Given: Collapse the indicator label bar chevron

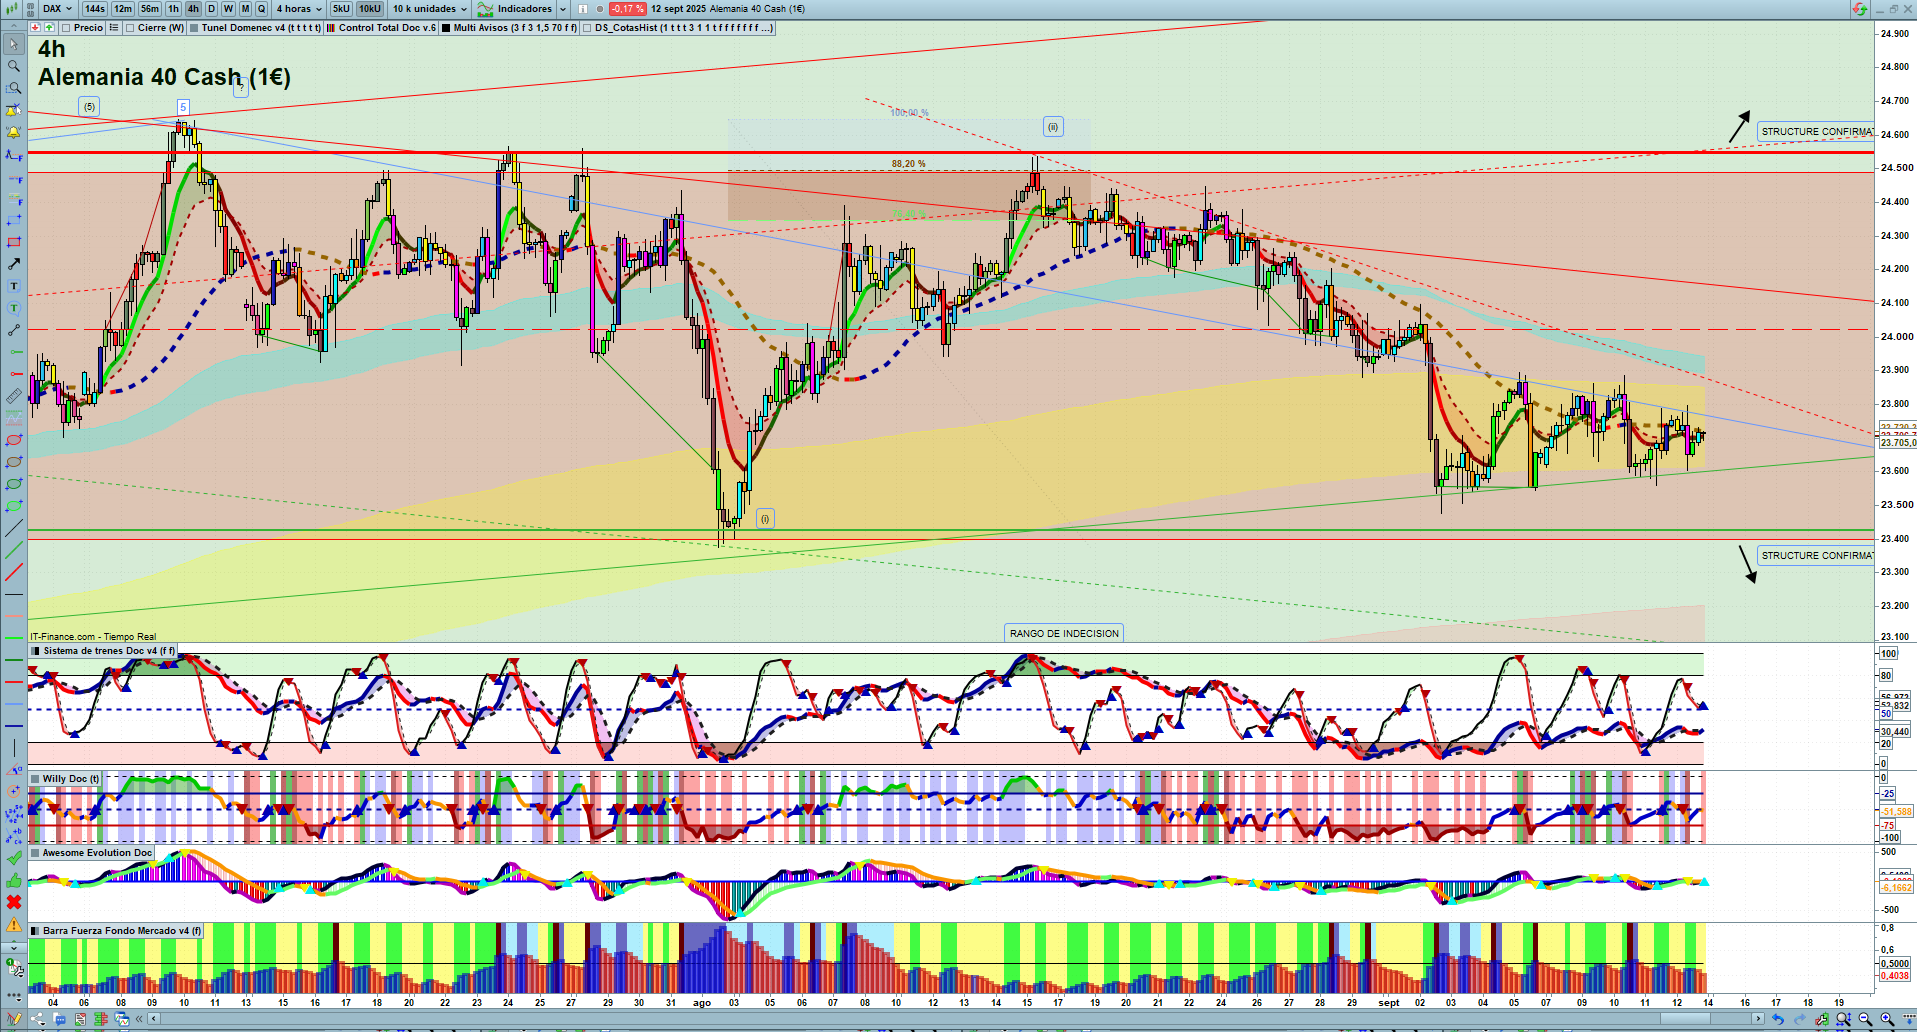Looking at the screenshot, I should pyautogui.click(x=14, y=28).
